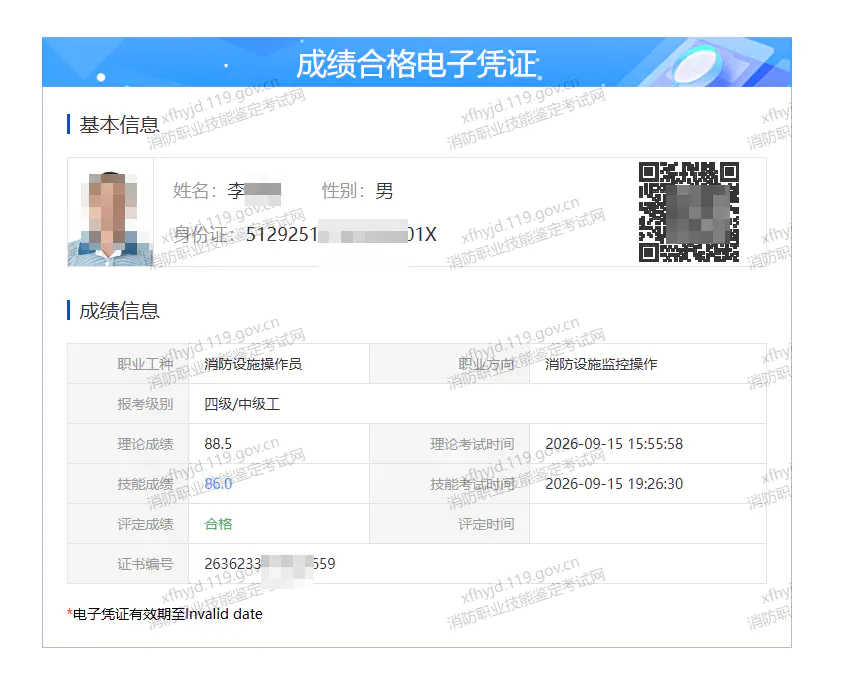
Task: Click the validity note 电子凭证有效期至Invalid date
Action: (x=167, y=614)
